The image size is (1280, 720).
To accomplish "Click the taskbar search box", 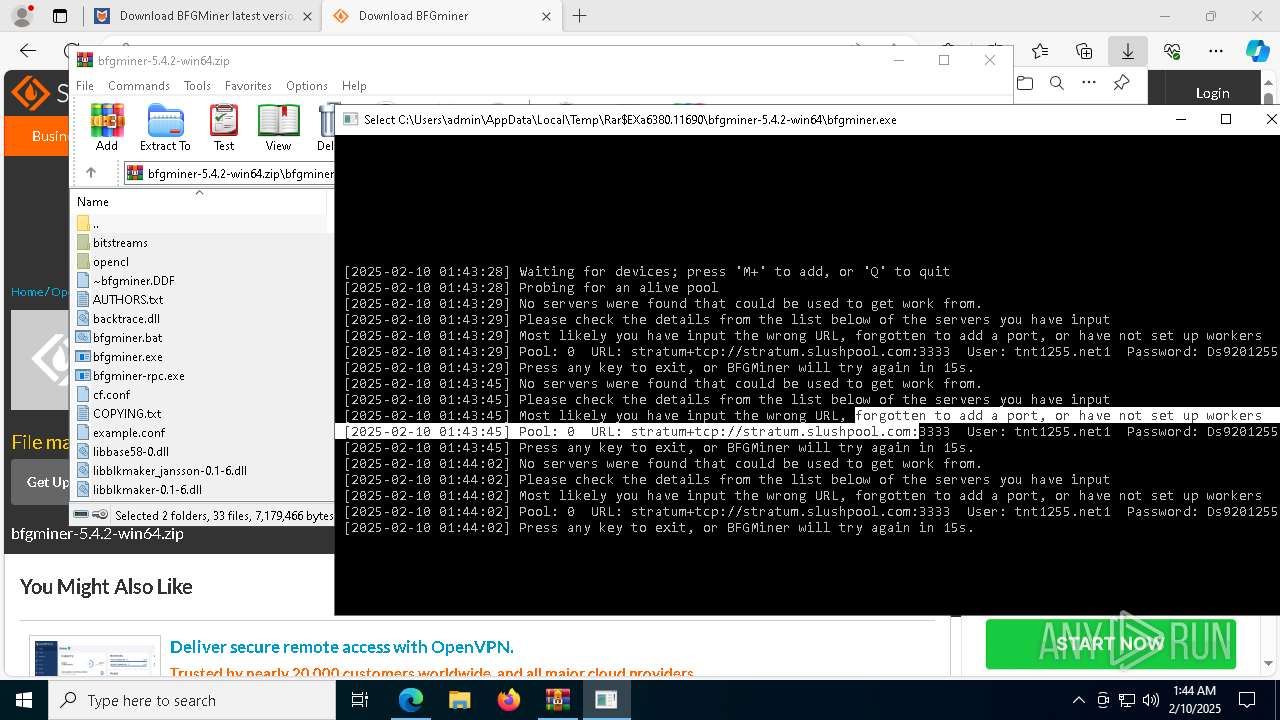I will (x=192, y=700).
